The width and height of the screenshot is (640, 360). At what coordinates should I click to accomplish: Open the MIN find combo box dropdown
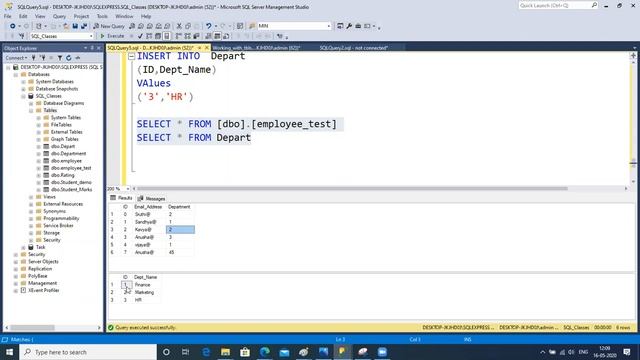tap(329, 26)
